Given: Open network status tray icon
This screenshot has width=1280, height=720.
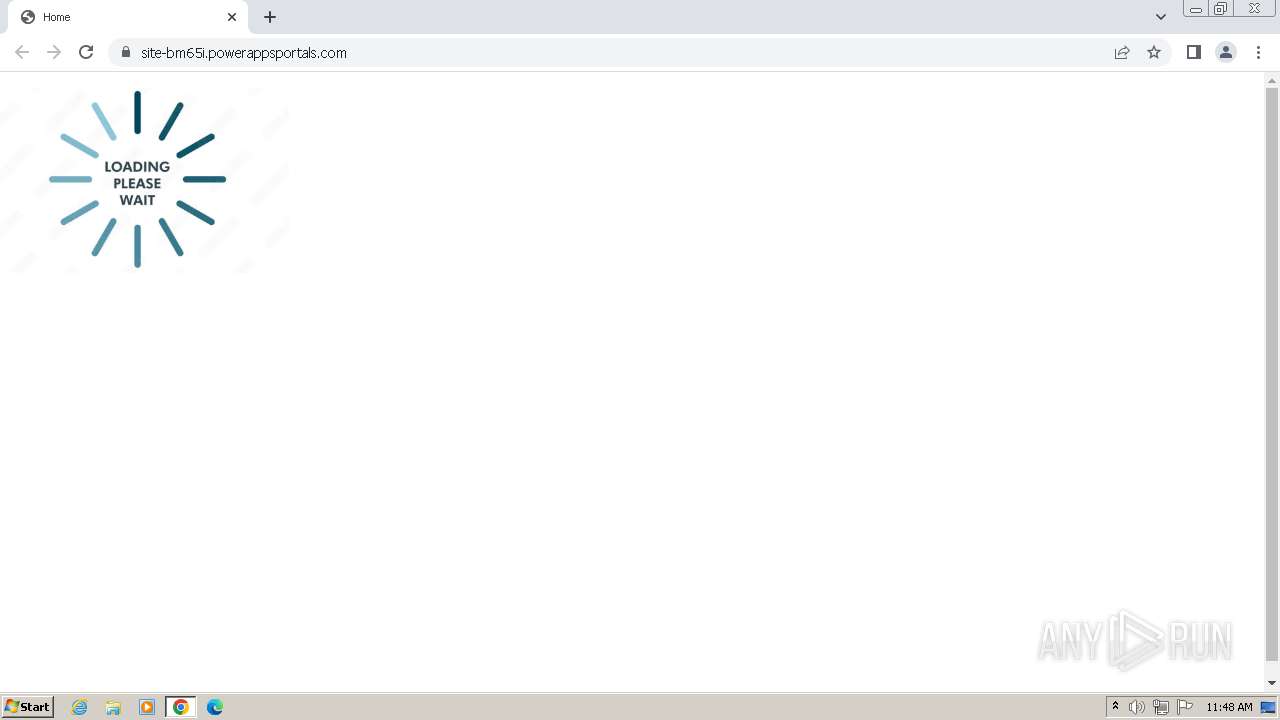Looking at the screenshot, I should 1161,707.
